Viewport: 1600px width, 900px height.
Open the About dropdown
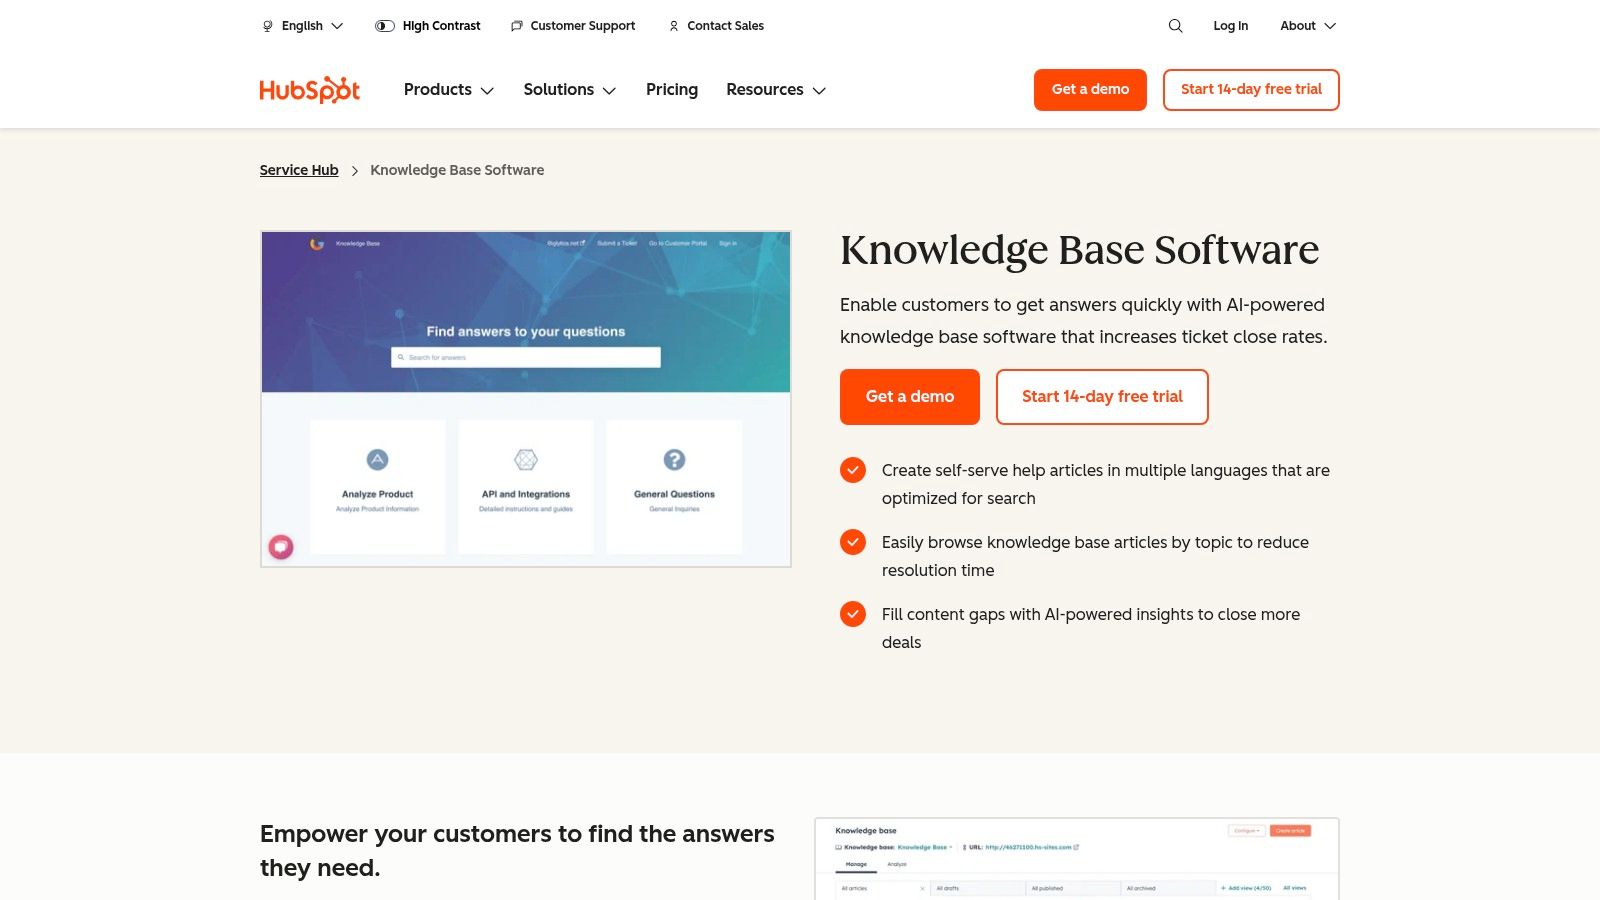point(1307,26)
